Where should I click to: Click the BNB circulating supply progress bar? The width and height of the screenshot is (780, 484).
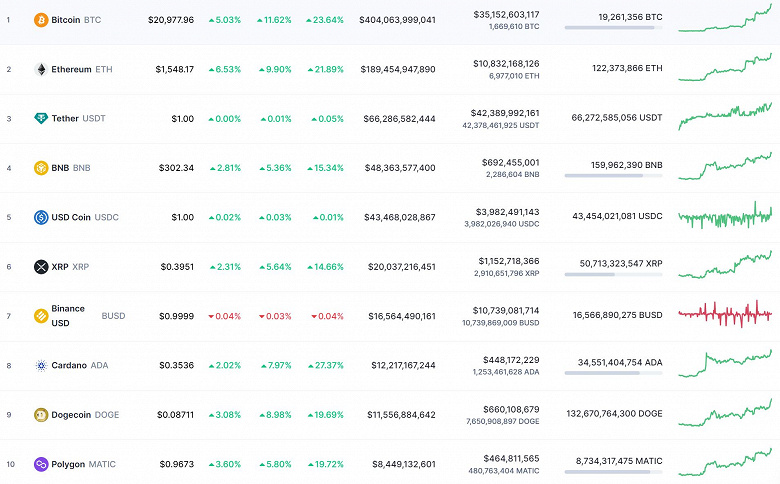(x=613, y=176)
